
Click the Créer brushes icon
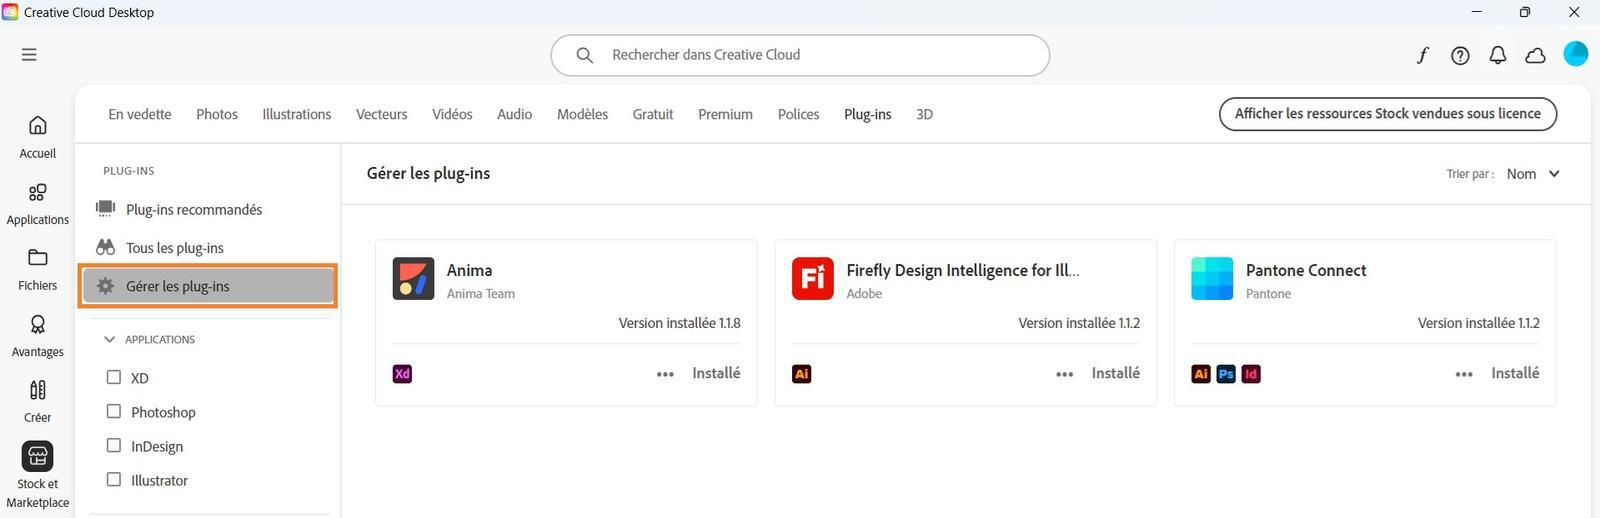[37, 390]
